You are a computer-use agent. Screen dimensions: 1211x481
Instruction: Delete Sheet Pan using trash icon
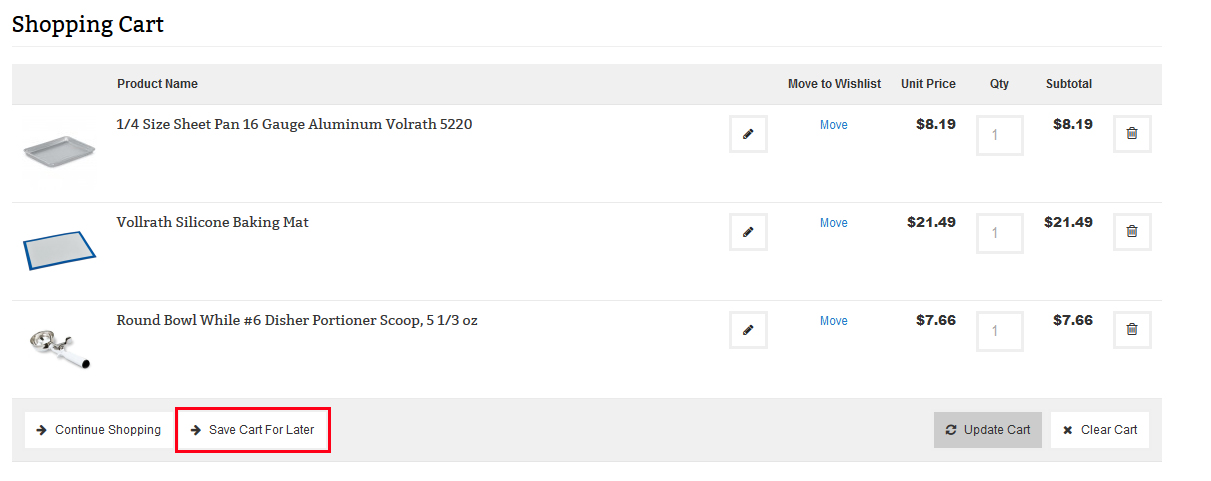click(1132, 134)
